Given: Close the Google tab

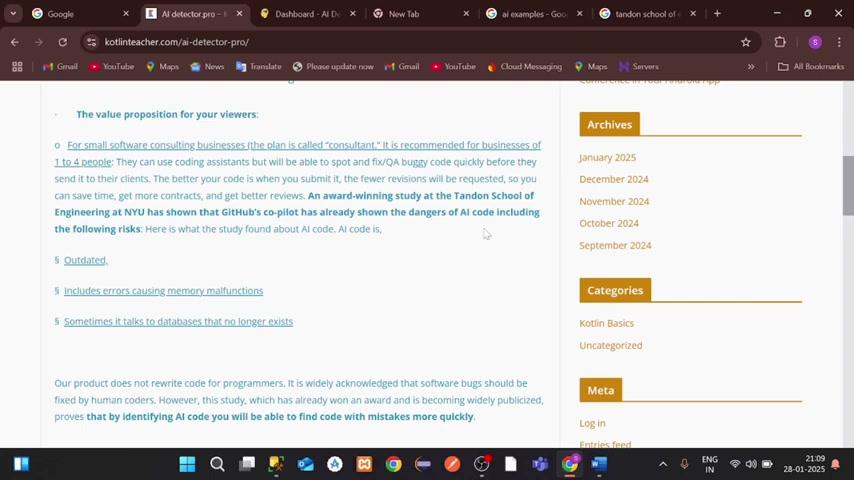Looking at the screenshot, I should click(x=126, y=14).
